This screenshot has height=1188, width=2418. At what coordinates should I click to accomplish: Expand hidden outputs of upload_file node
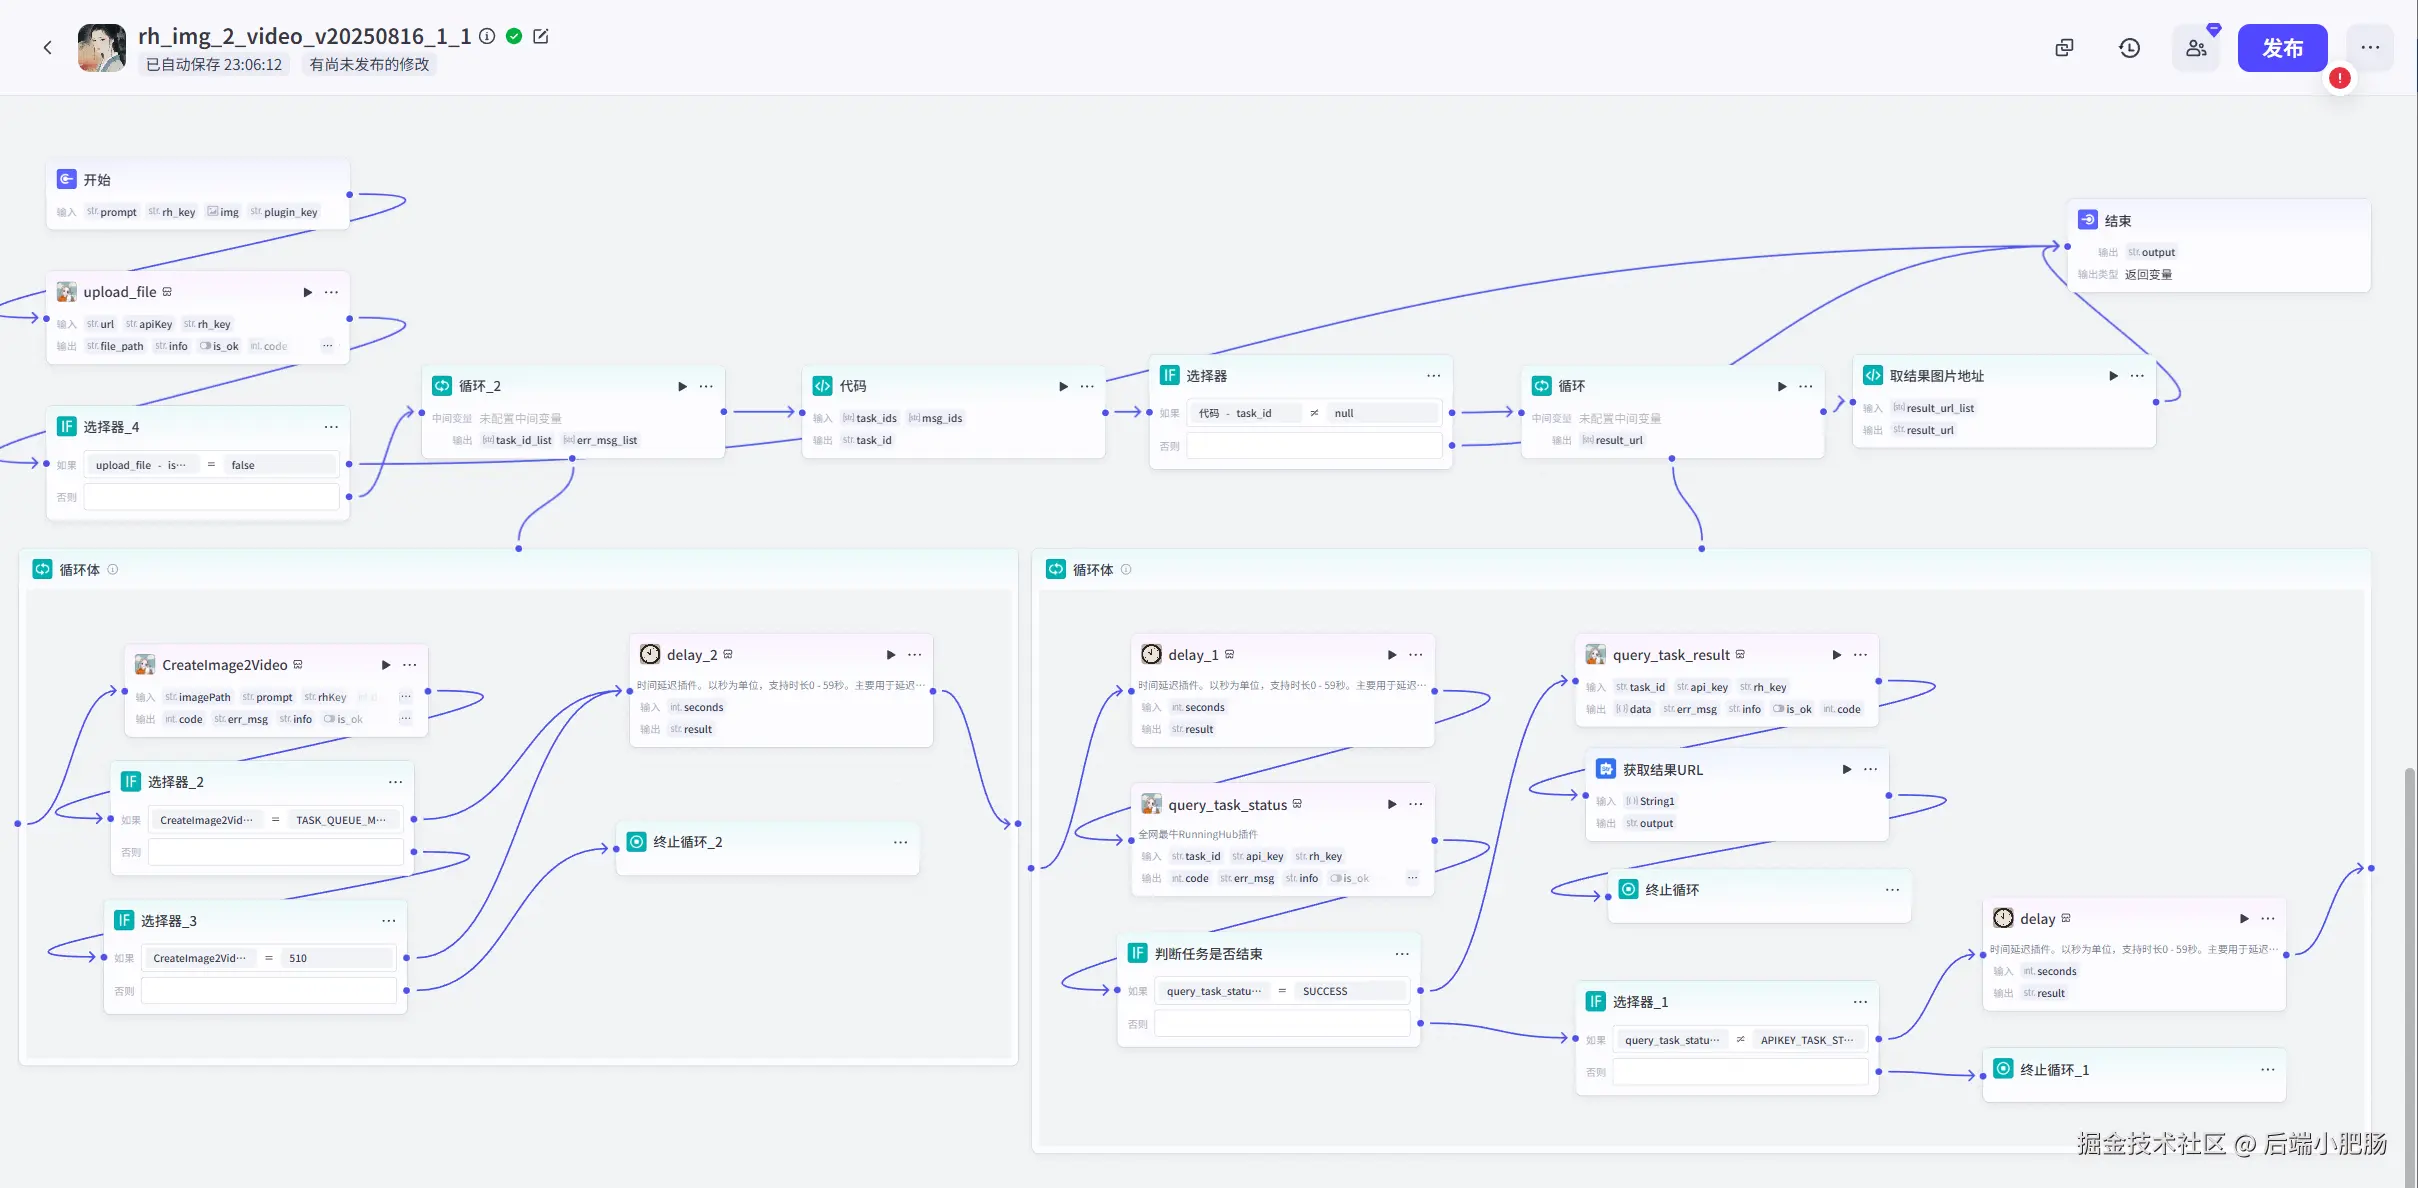pos(327,346)
